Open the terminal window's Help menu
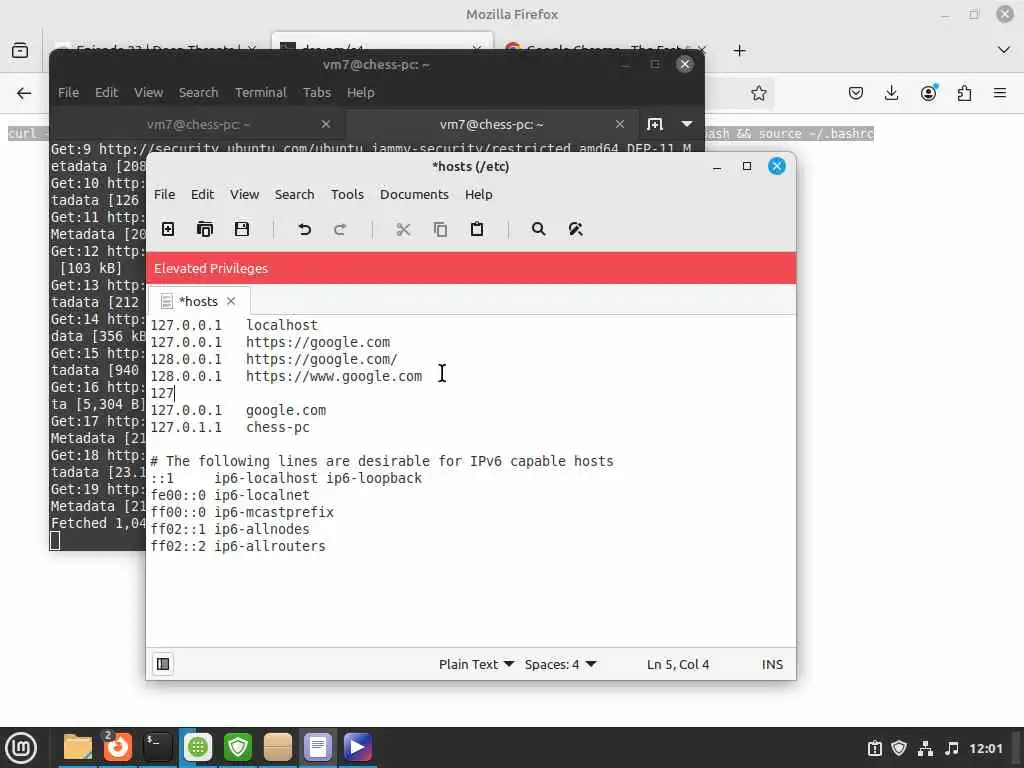Viewport: 1024px width, 768px height. pyautogui.click(x=360, y=93)
